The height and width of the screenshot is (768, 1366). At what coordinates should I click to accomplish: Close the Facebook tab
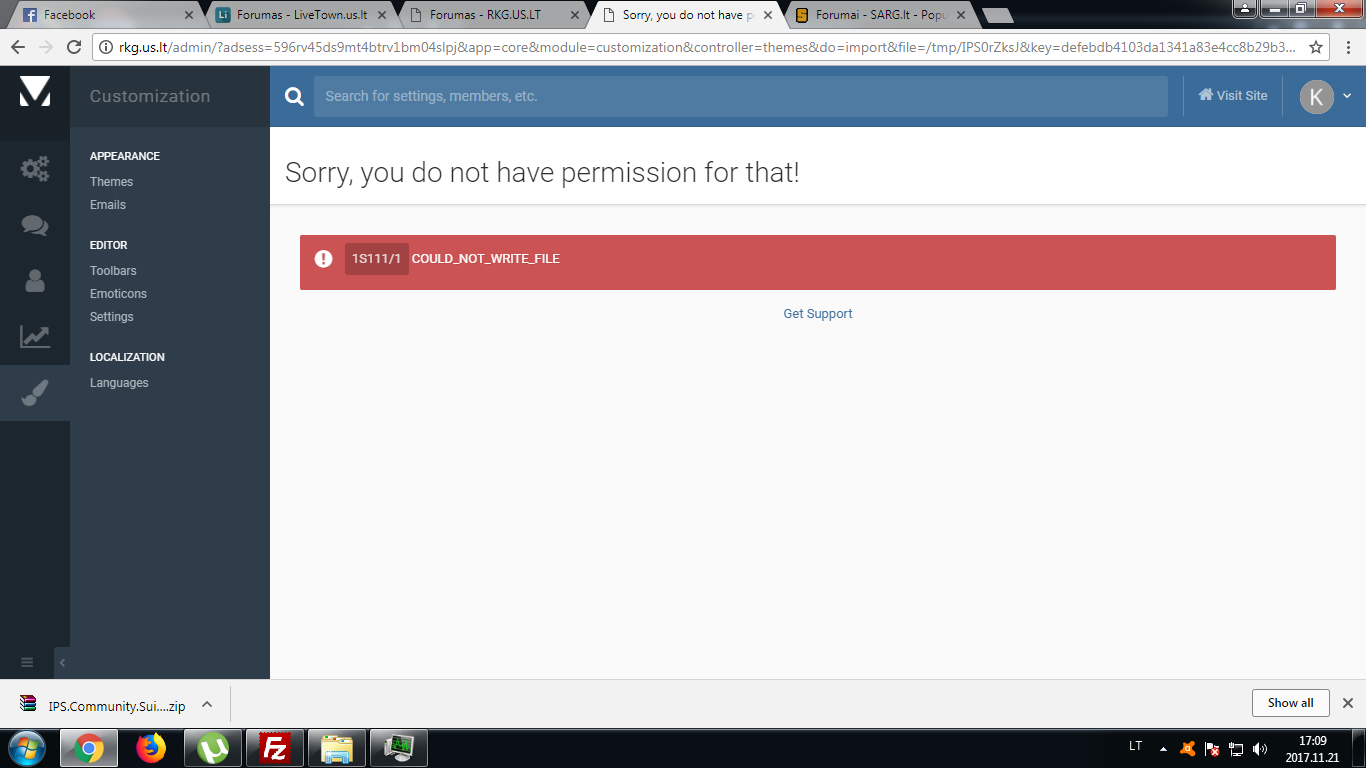pyautogui.click(x=189, y=15)
